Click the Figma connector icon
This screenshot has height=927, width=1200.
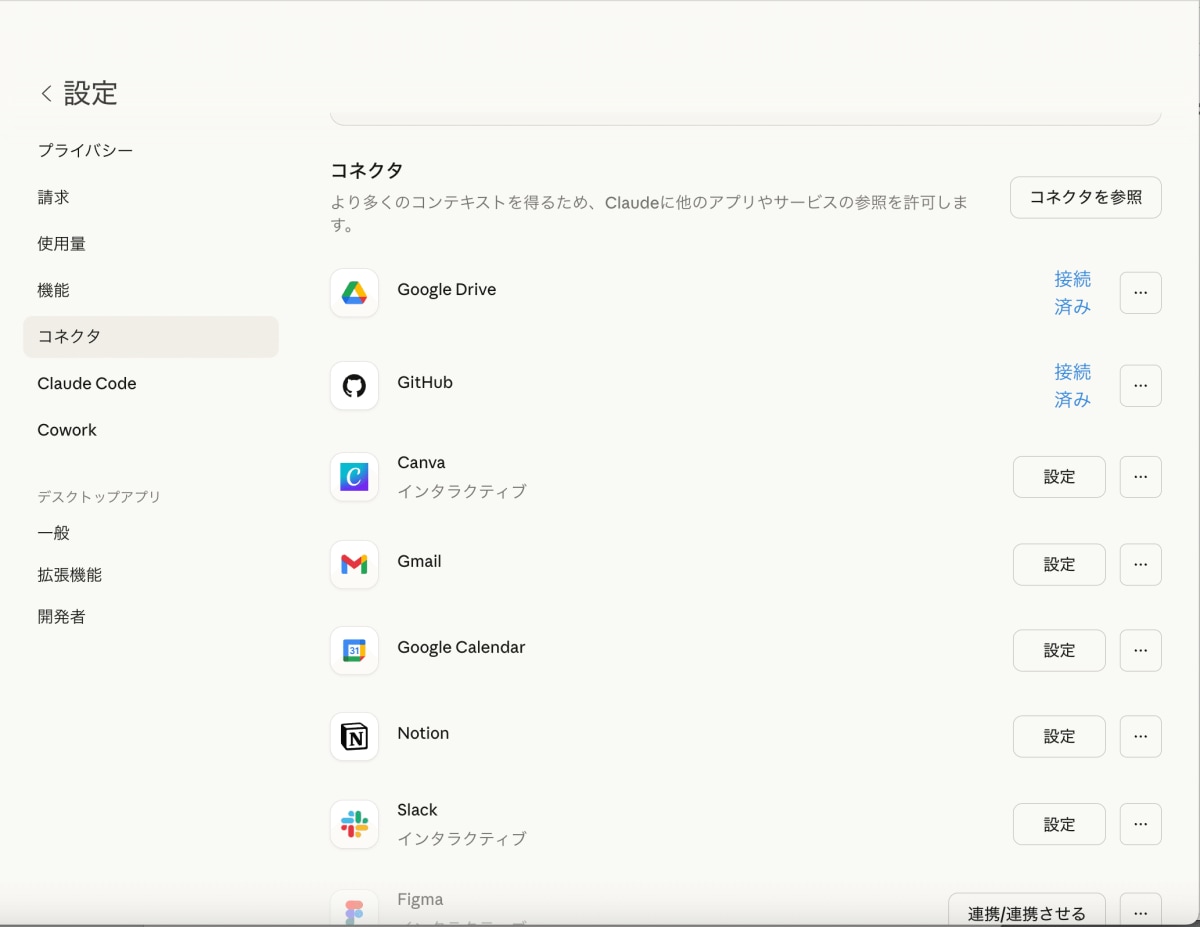tap(354, 908)
